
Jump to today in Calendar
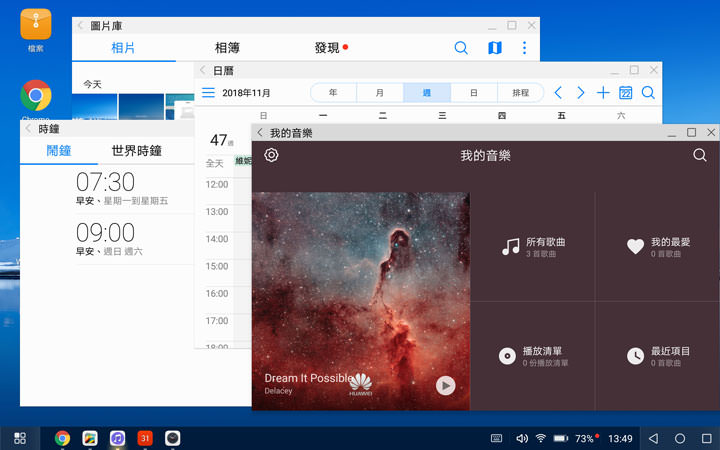625,93
